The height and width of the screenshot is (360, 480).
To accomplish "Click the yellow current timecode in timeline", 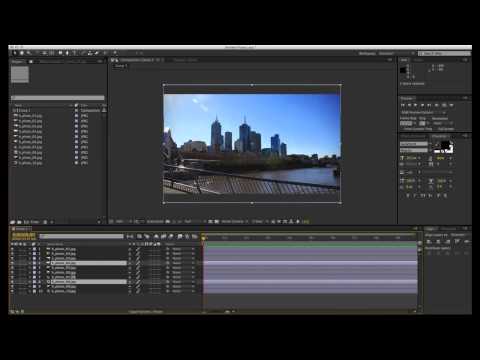I will 23,235.
